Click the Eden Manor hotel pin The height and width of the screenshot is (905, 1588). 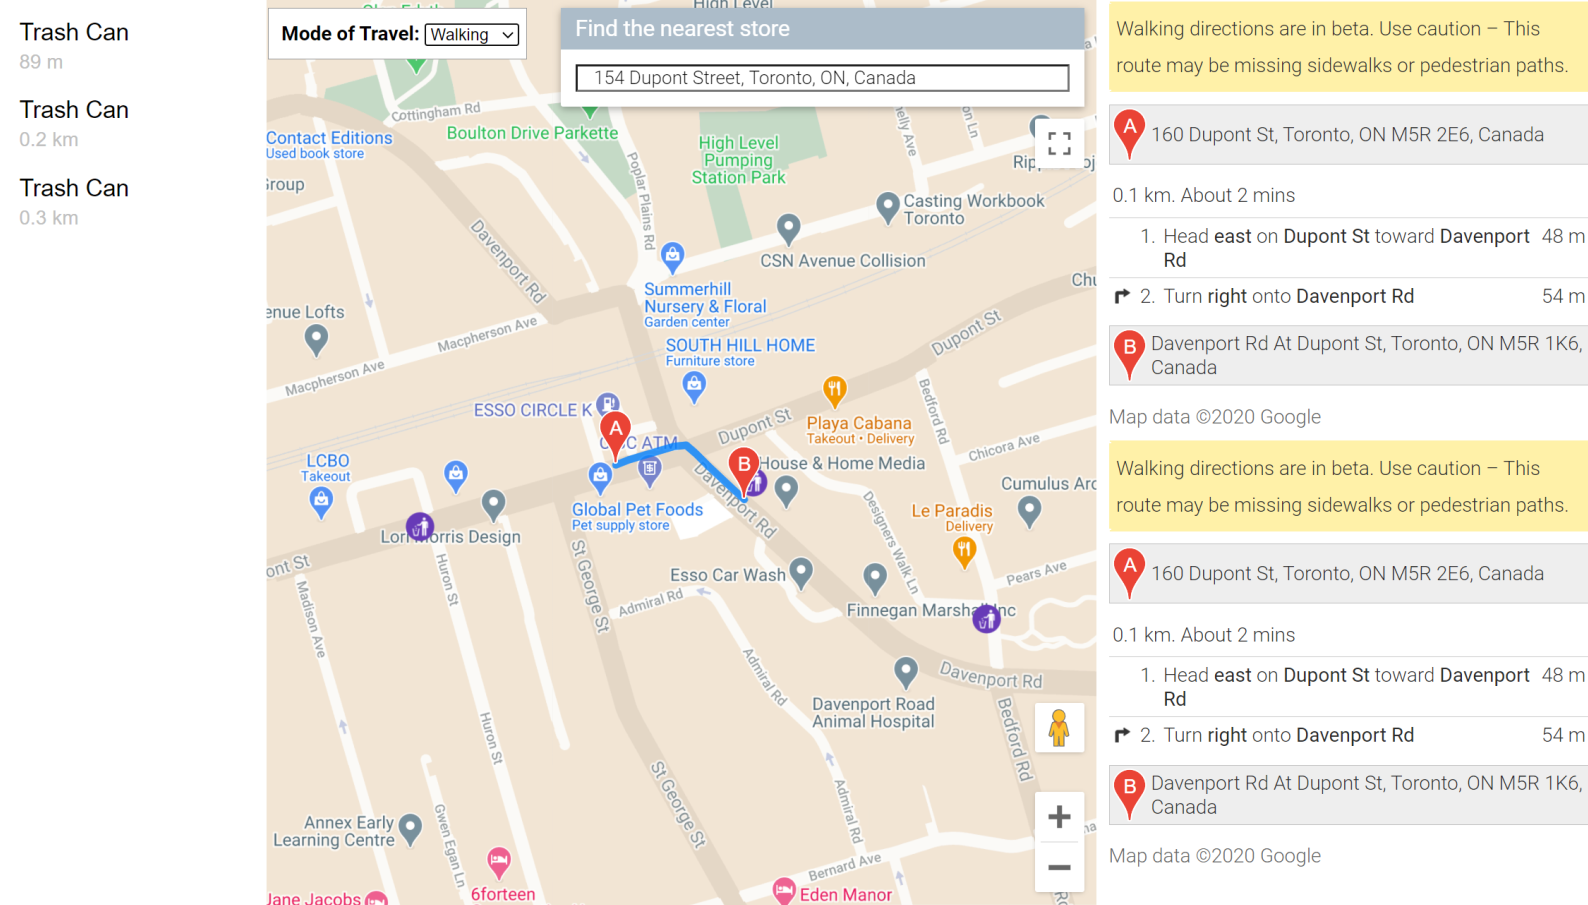click(784, 890)
